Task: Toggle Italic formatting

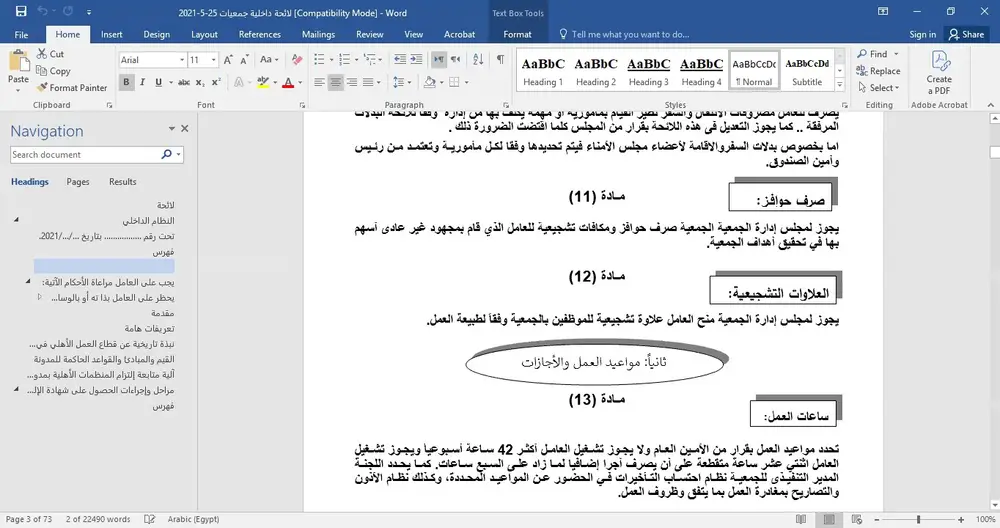Action: (142, 82)
